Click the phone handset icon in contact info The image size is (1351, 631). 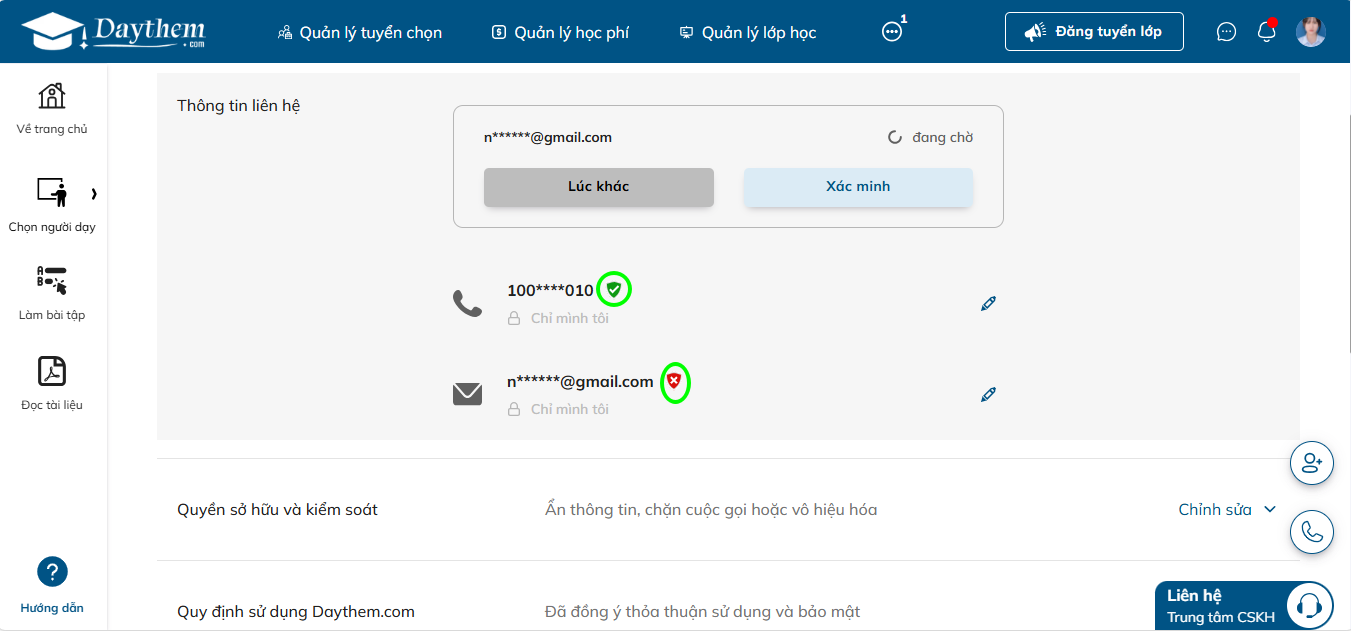click(467, 303)
